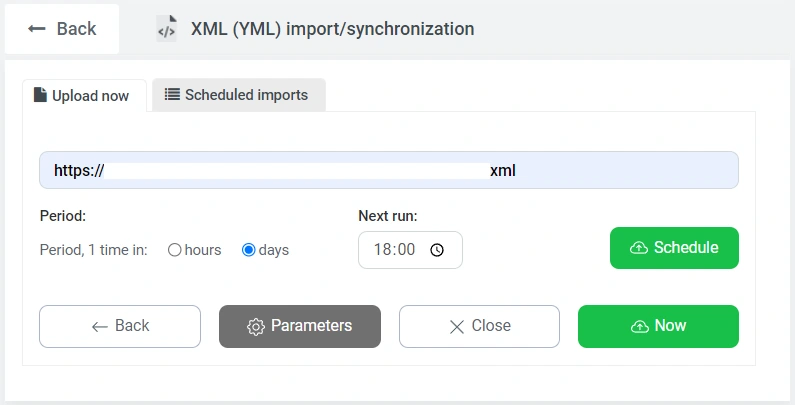Select the days period radio button
Image resolution: width=795 pixels, height=405 pixels.
[248, 250]
